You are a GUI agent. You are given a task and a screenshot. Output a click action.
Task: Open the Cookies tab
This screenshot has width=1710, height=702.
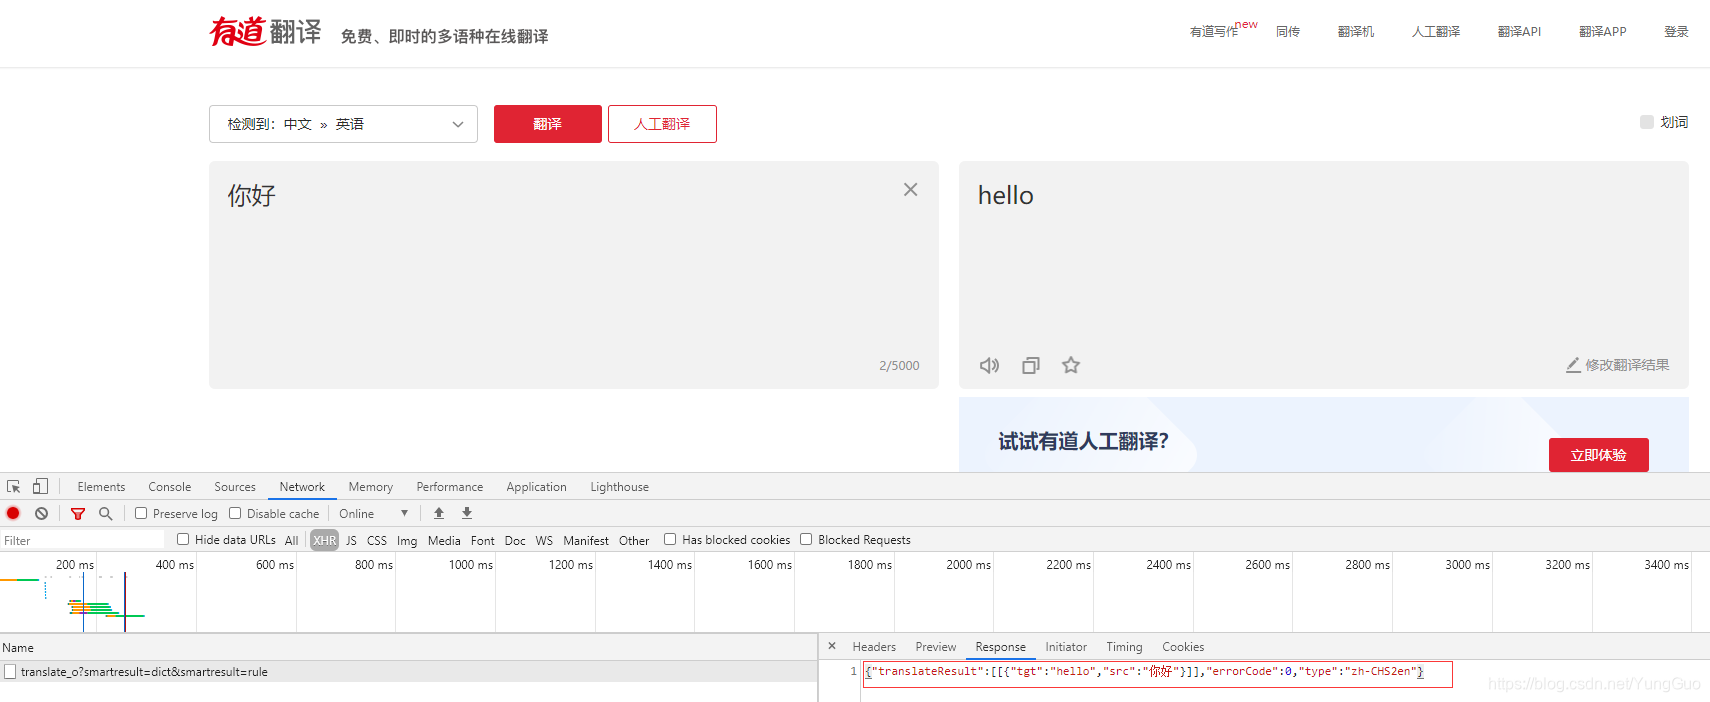pyautogui.click(x=1183, y=647)
